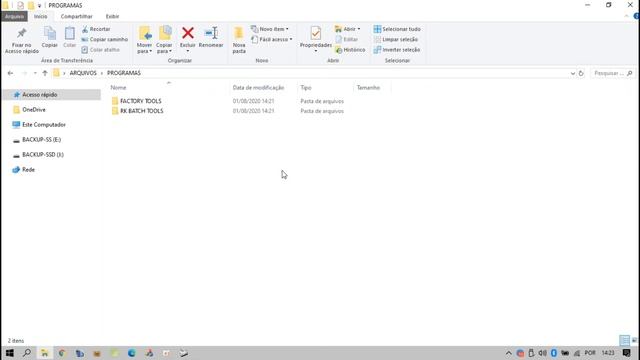This screenshot has width=640, height=360.
Task: Sort by the Nome column header
Action: [118, 88]
